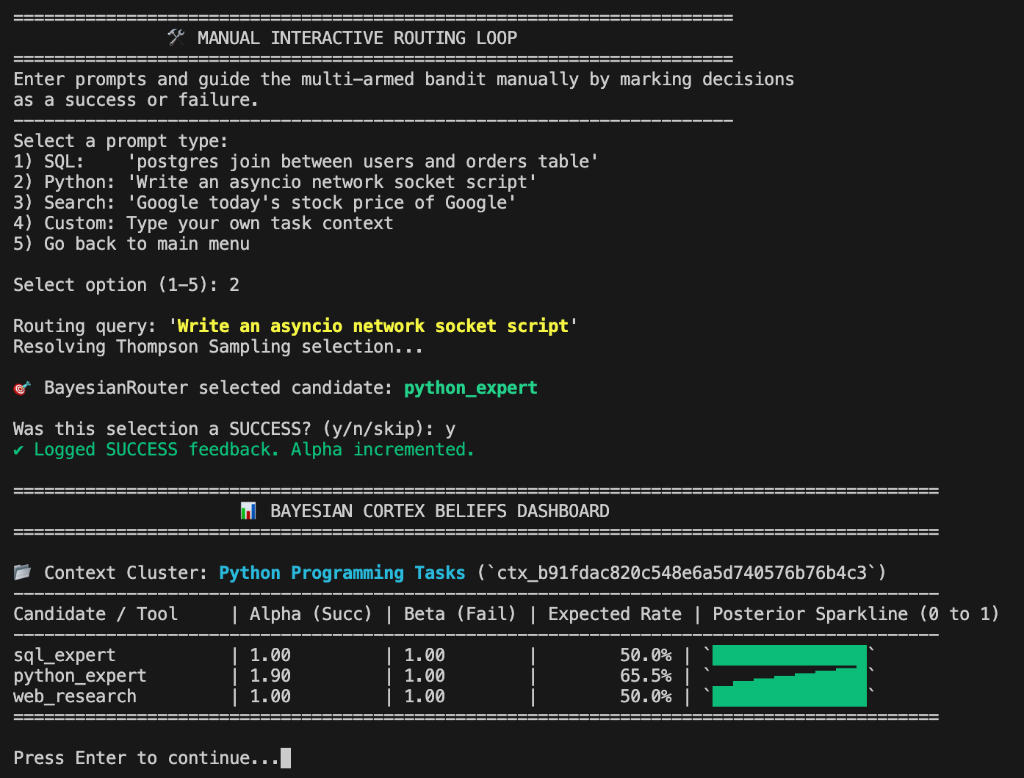Click the 'web_research' row name

coord(74,696)
